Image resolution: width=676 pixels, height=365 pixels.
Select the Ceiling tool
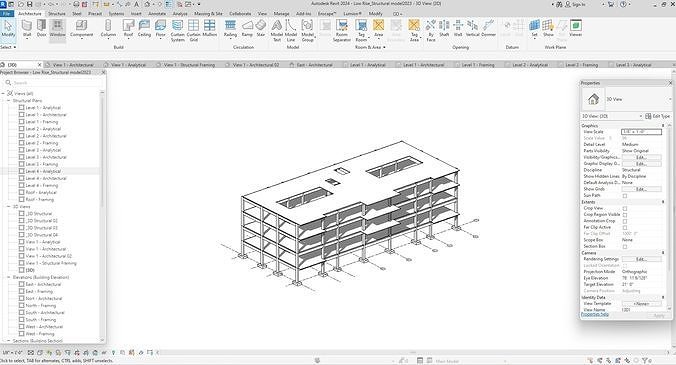(144, 28)
